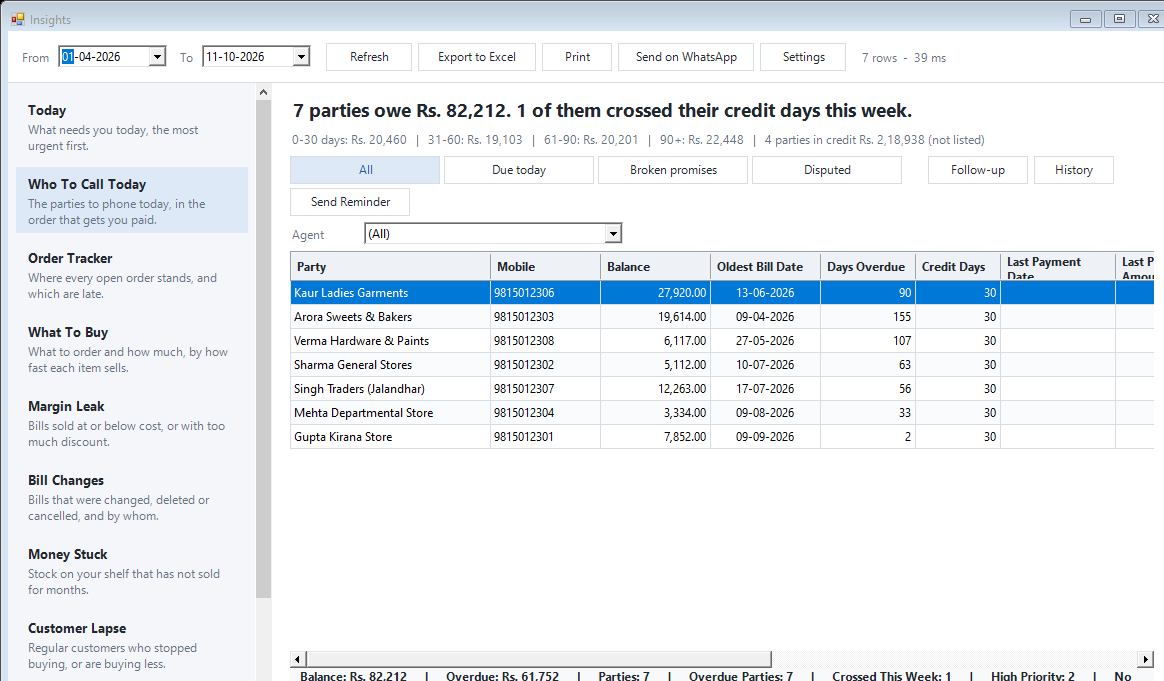Select Verma Hardware & Paints row
Image resolution: width=1164 pixels, height=681 pixels.
click(x=722, y=341)
